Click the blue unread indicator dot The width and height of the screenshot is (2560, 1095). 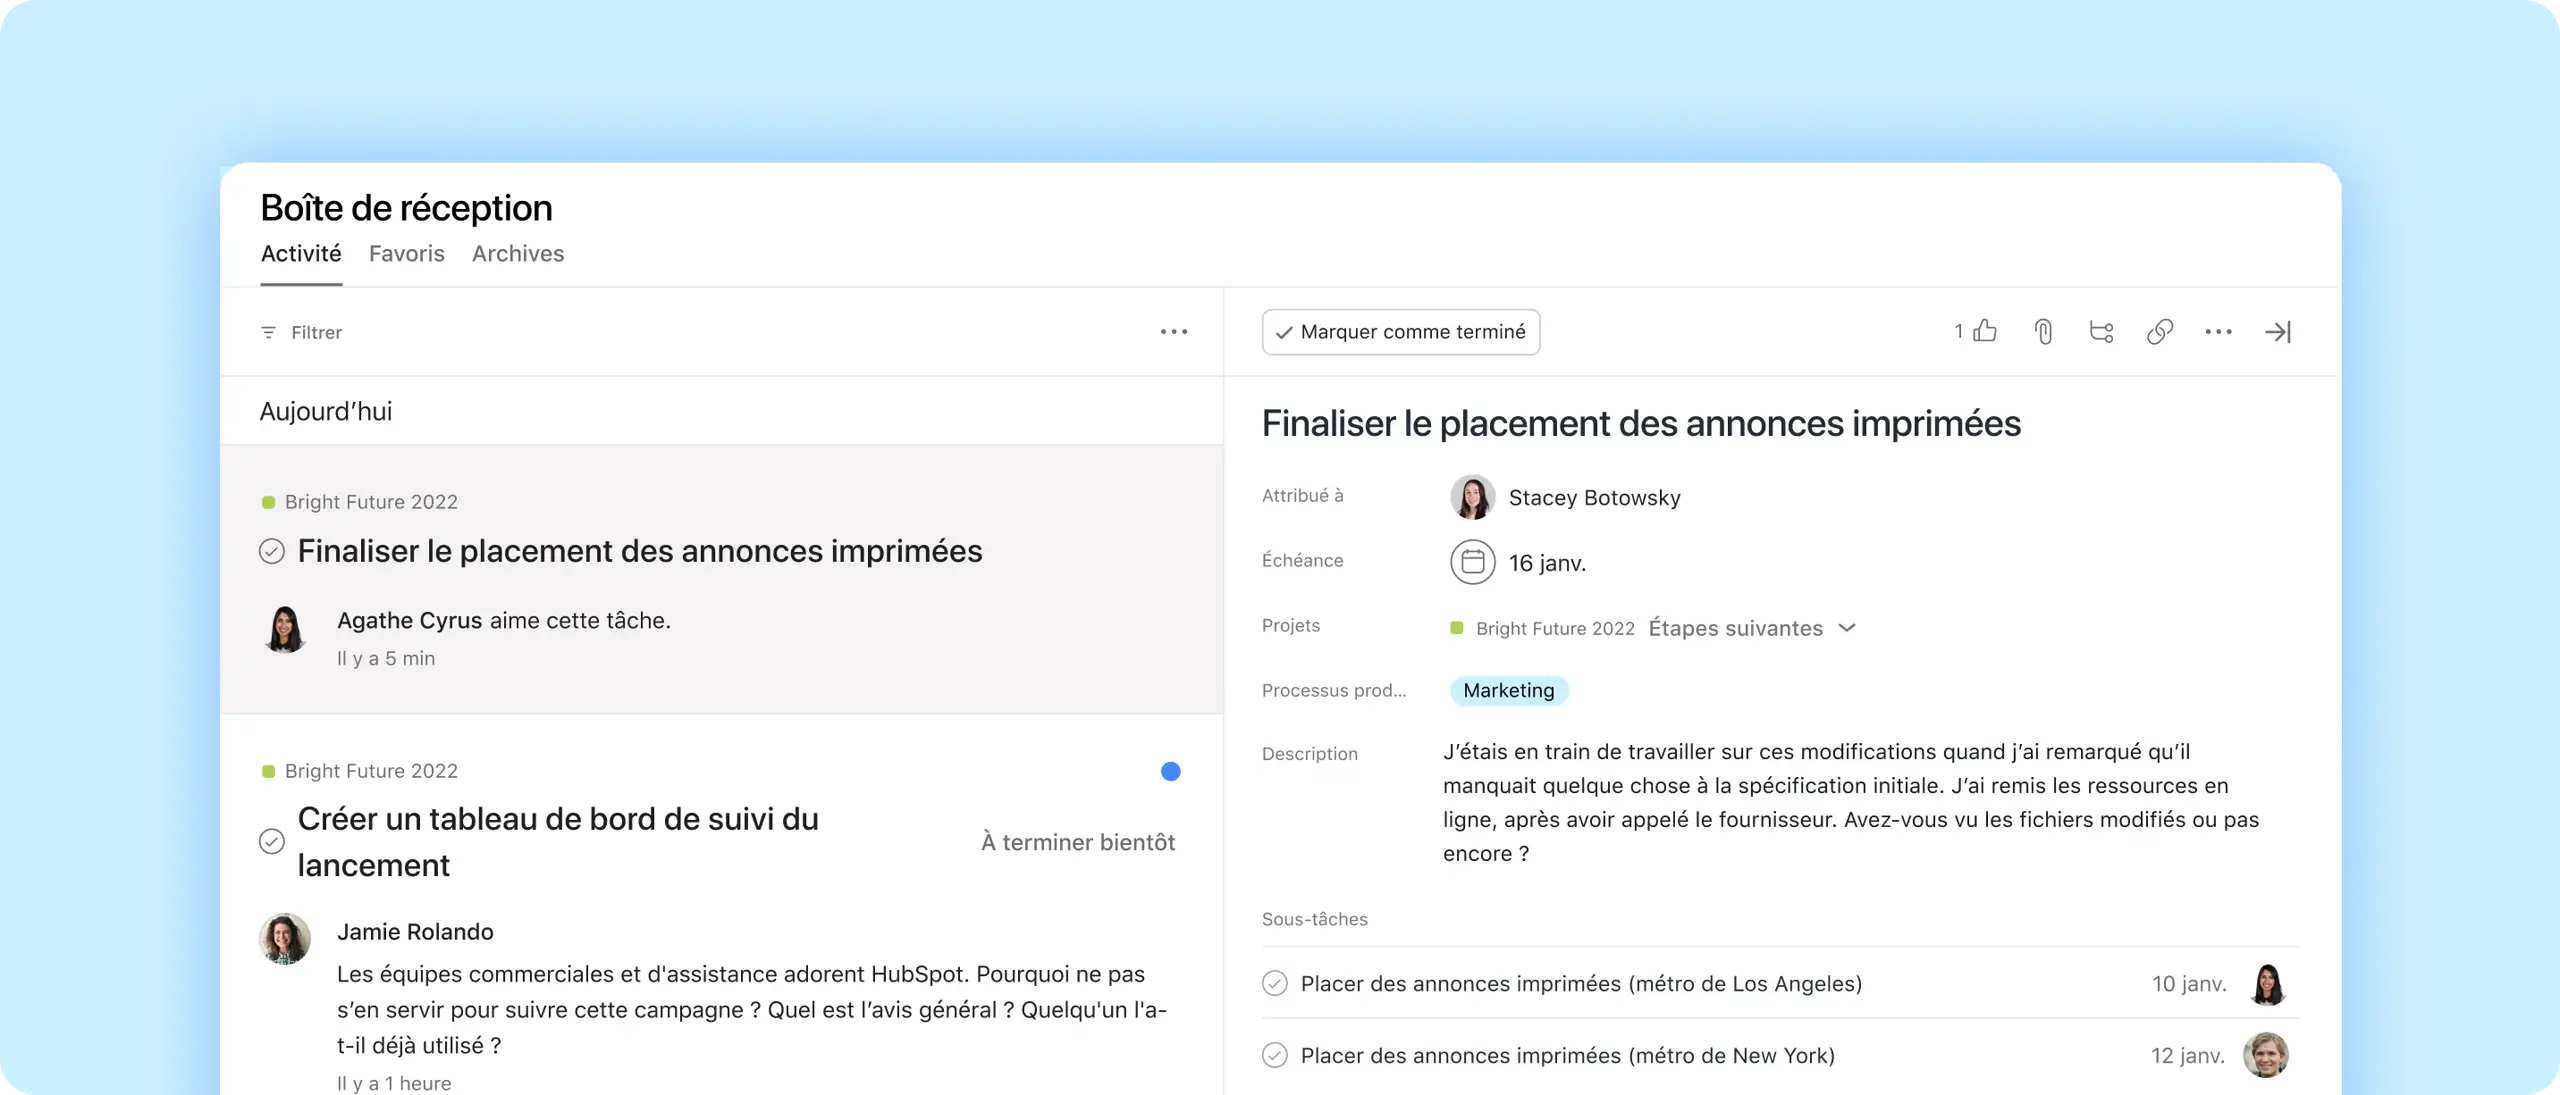pyautogui.click(x=1171, y=771)
